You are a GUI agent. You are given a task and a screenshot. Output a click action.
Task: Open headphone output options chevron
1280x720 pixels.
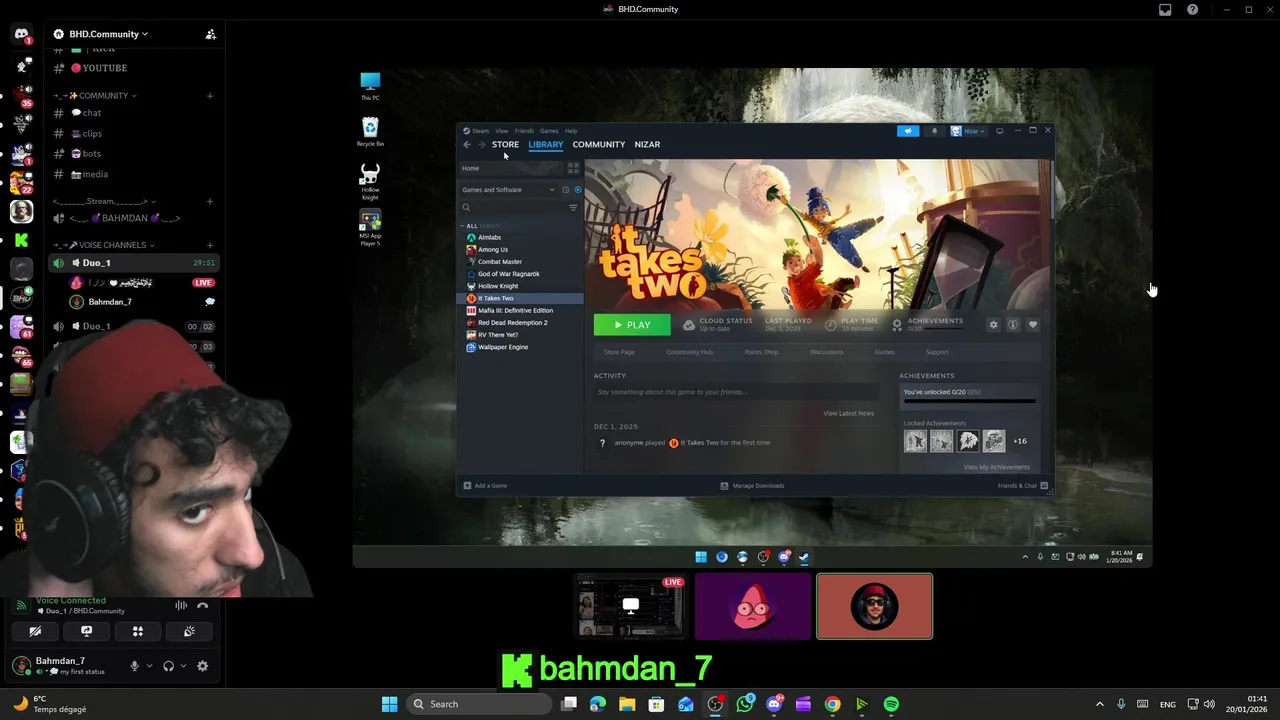tap(183, 666)
